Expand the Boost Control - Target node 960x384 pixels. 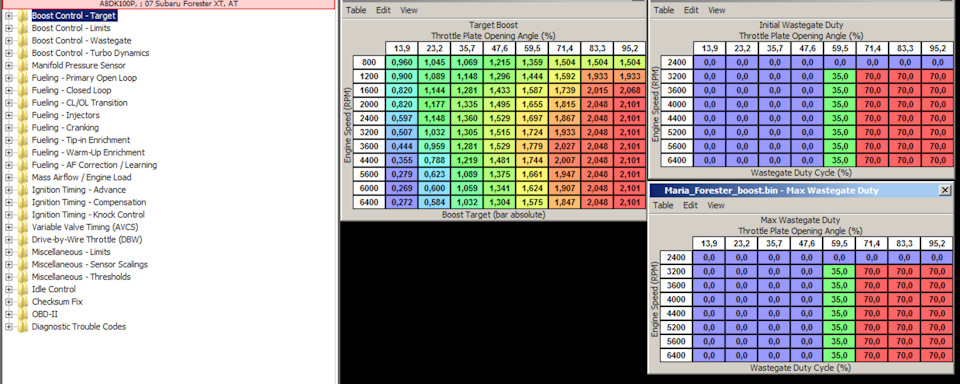click(9, 16)
